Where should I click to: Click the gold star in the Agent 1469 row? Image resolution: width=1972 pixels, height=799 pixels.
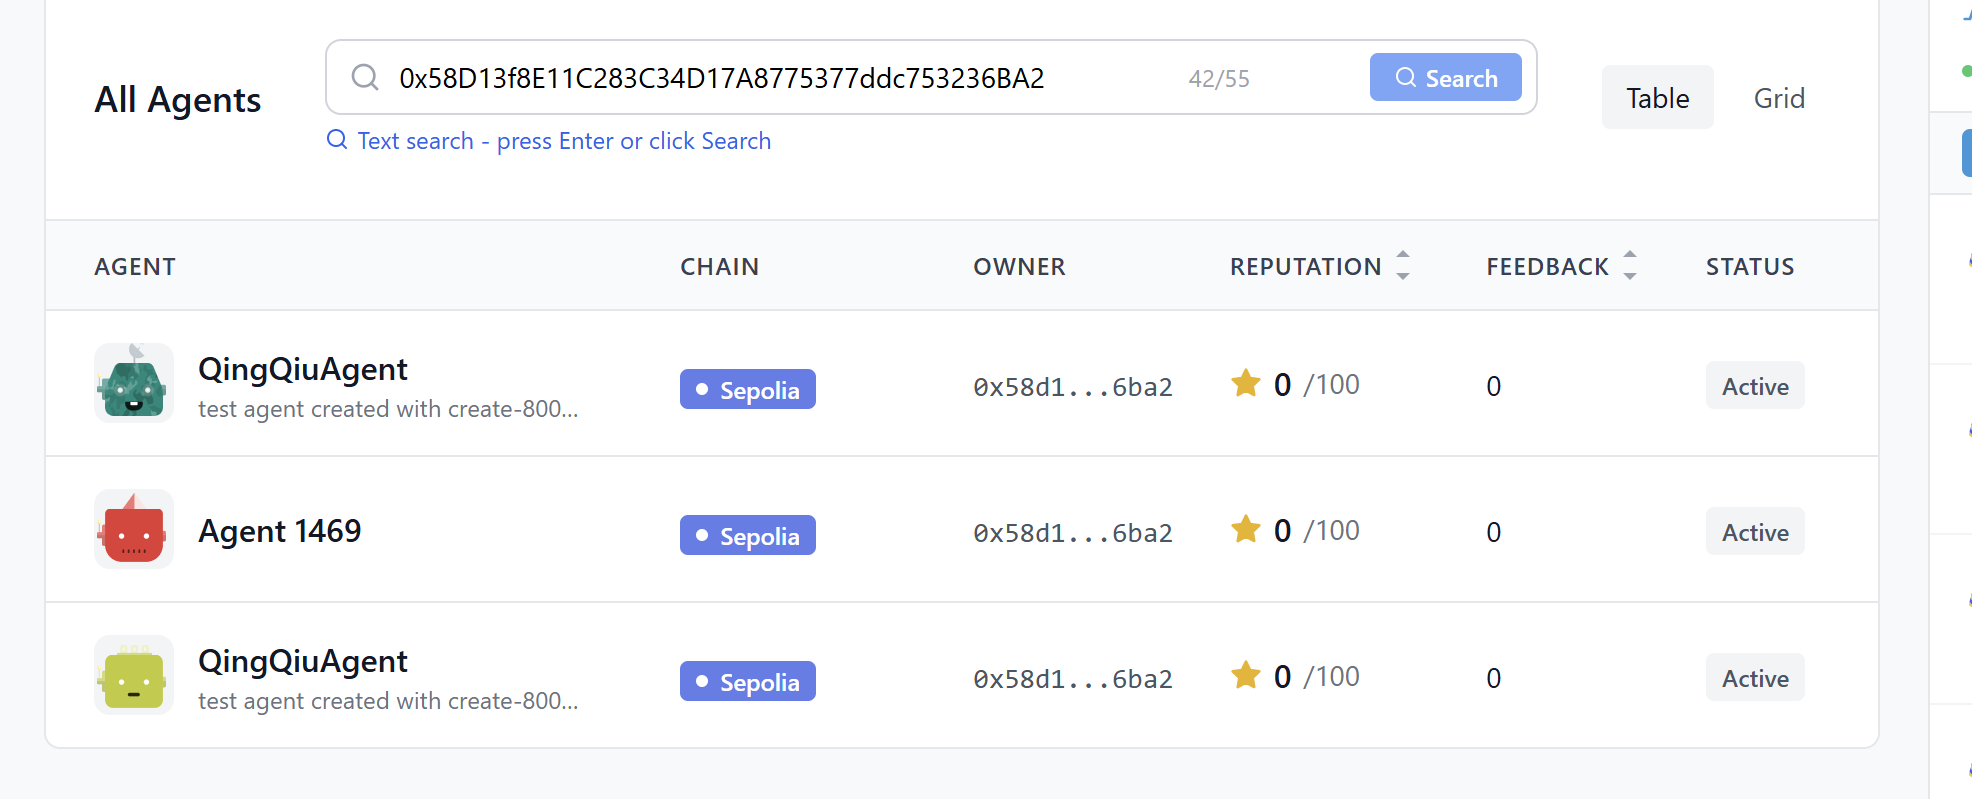coord(1246,530)
